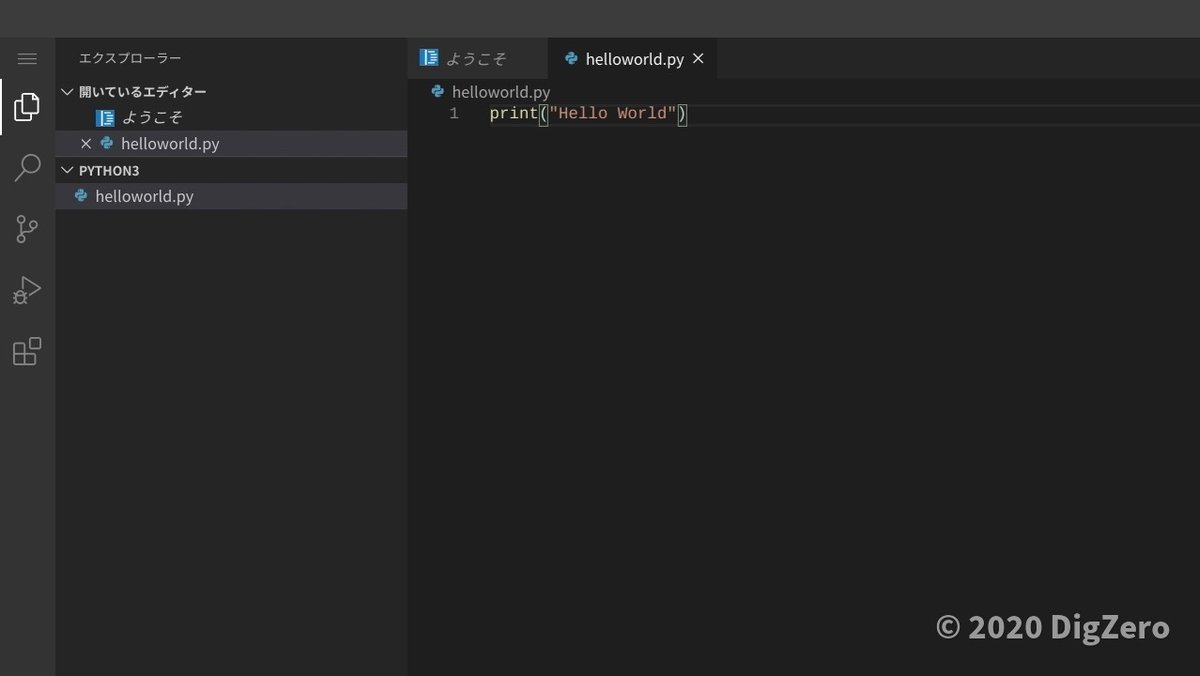Screen dimensions: 1200x676
Task: Open helloworld.py under the PYTHON3 folder
Action: [x=144, y=196]
